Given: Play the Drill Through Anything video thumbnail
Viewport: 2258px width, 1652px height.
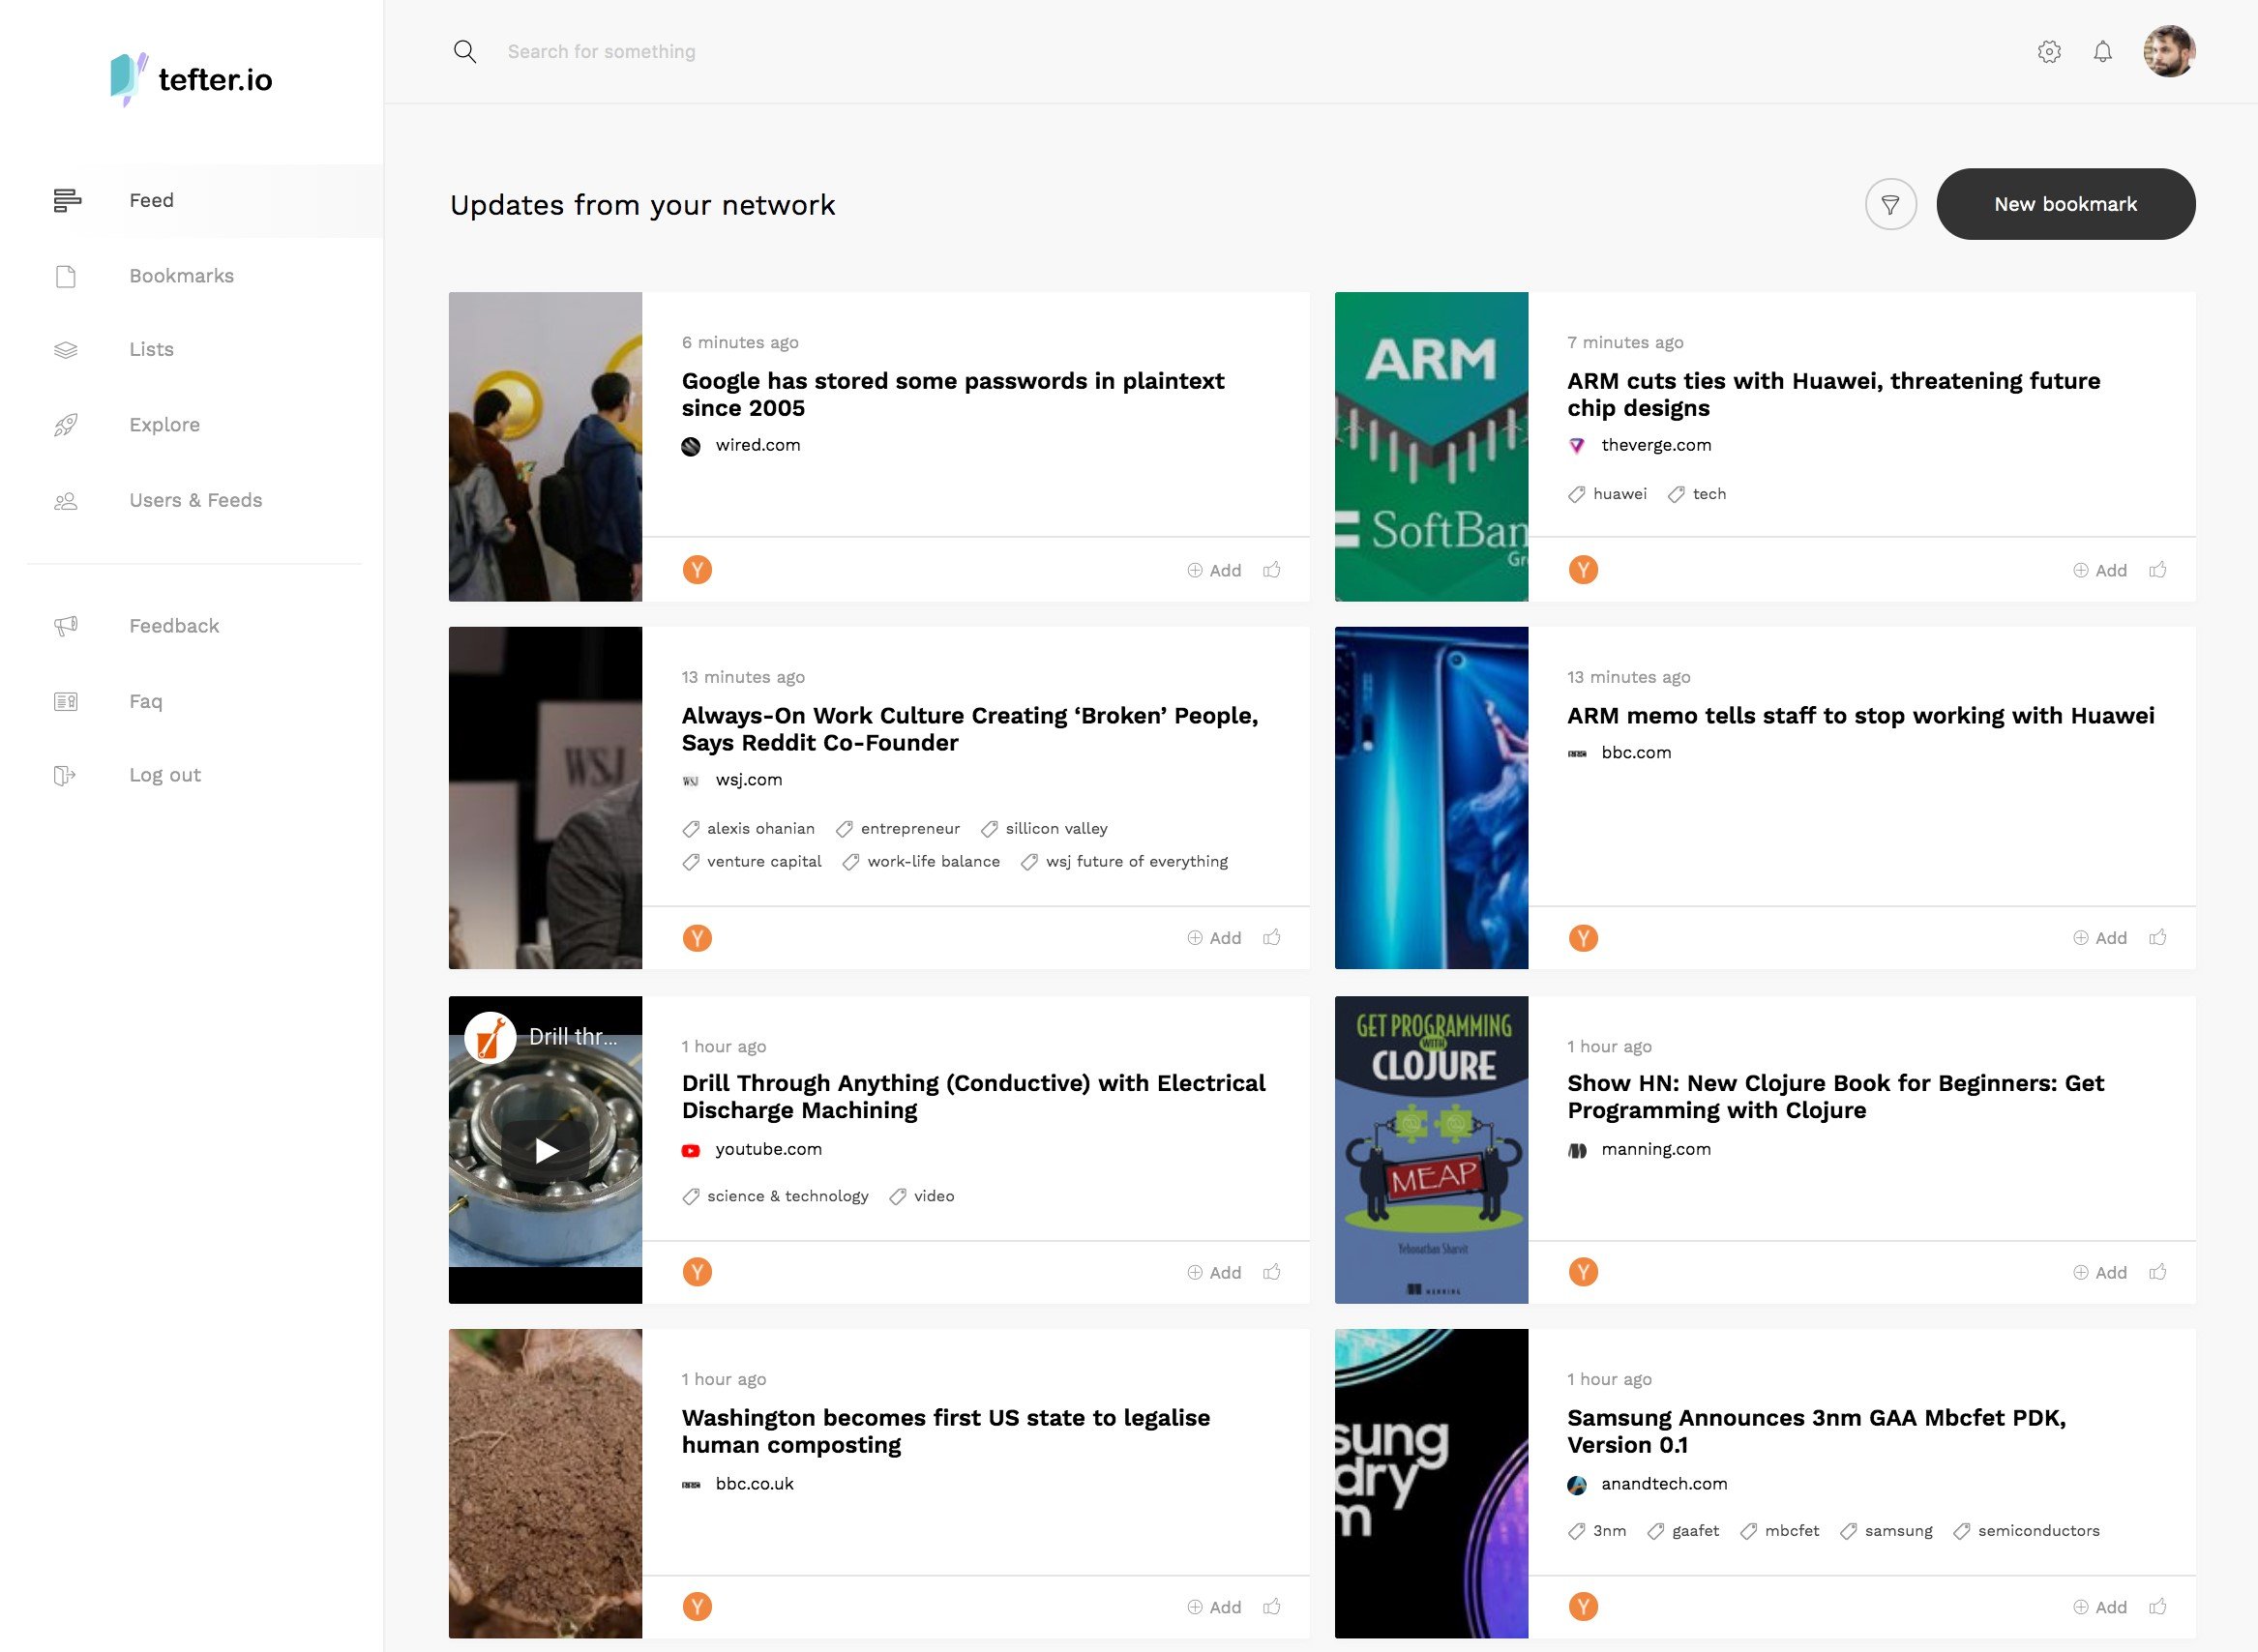Looking at the screenshot, I should tap(546, 1150).
